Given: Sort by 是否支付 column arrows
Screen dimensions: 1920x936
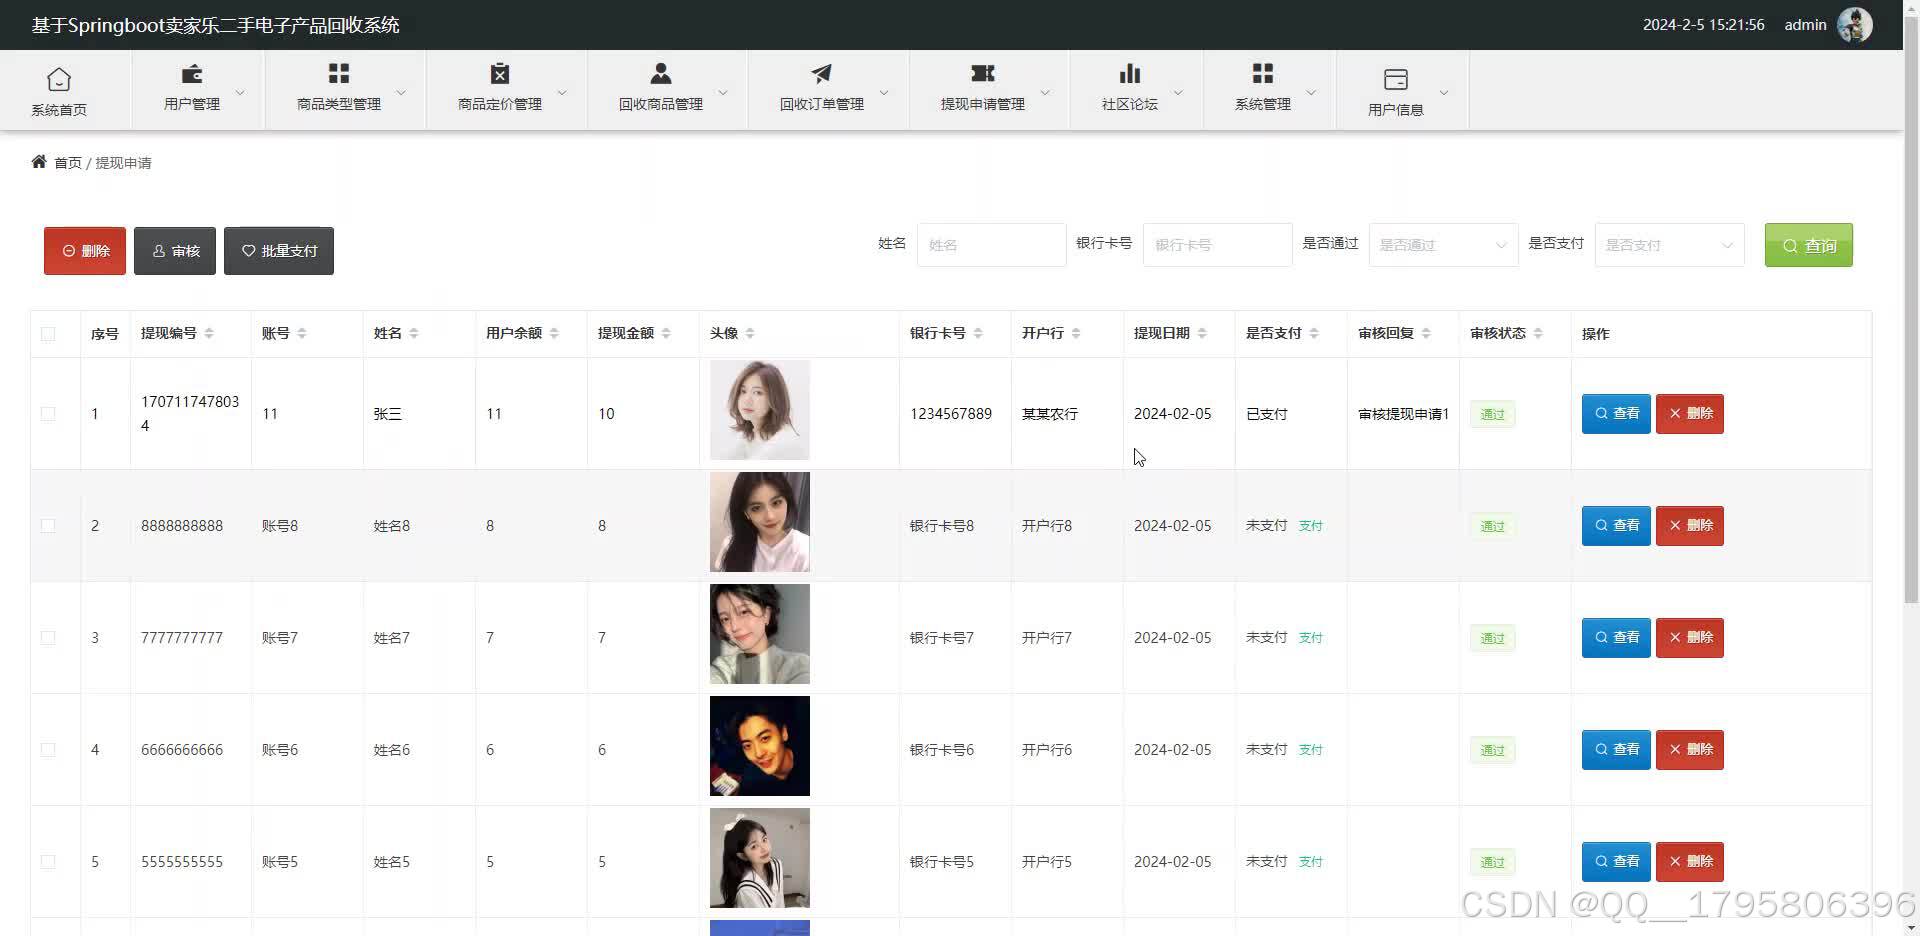Looking at the screenshot, I should [1314, 333].
